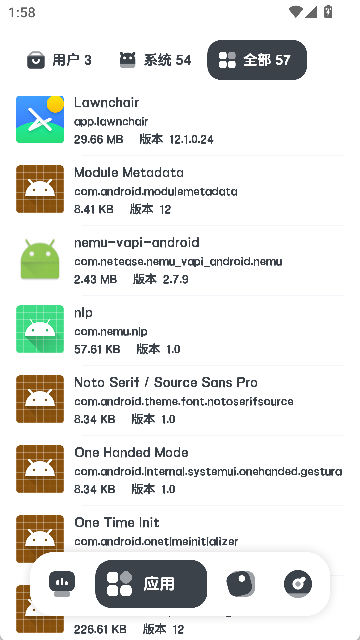Tap the Wi-Fi signal icon in status bar
Viewport: 360px width, 640px height.
tap(295, 12)
